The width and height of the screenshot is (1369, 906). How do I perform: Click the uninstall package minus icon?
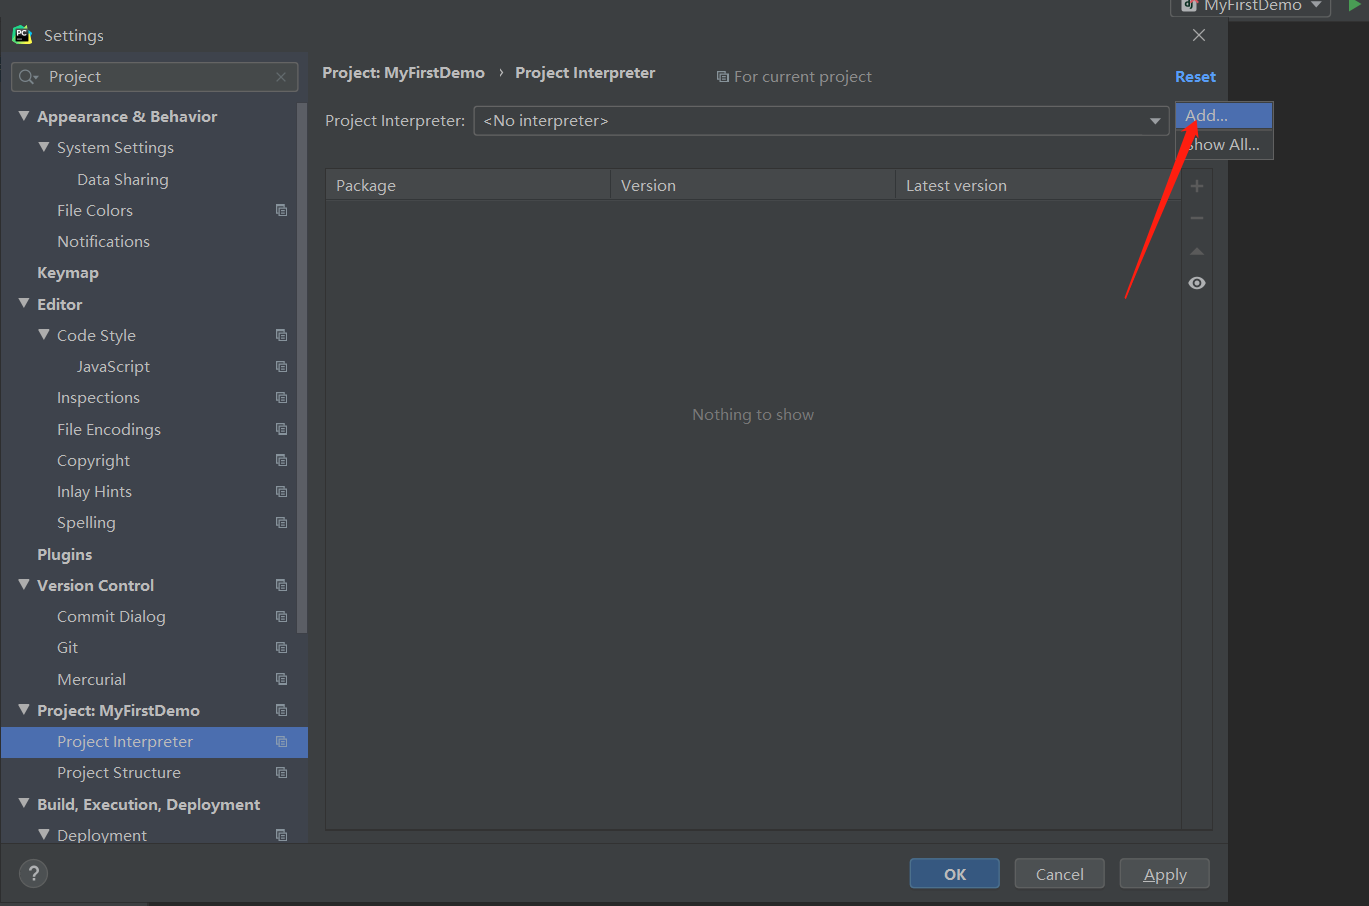coord(1197,218)
